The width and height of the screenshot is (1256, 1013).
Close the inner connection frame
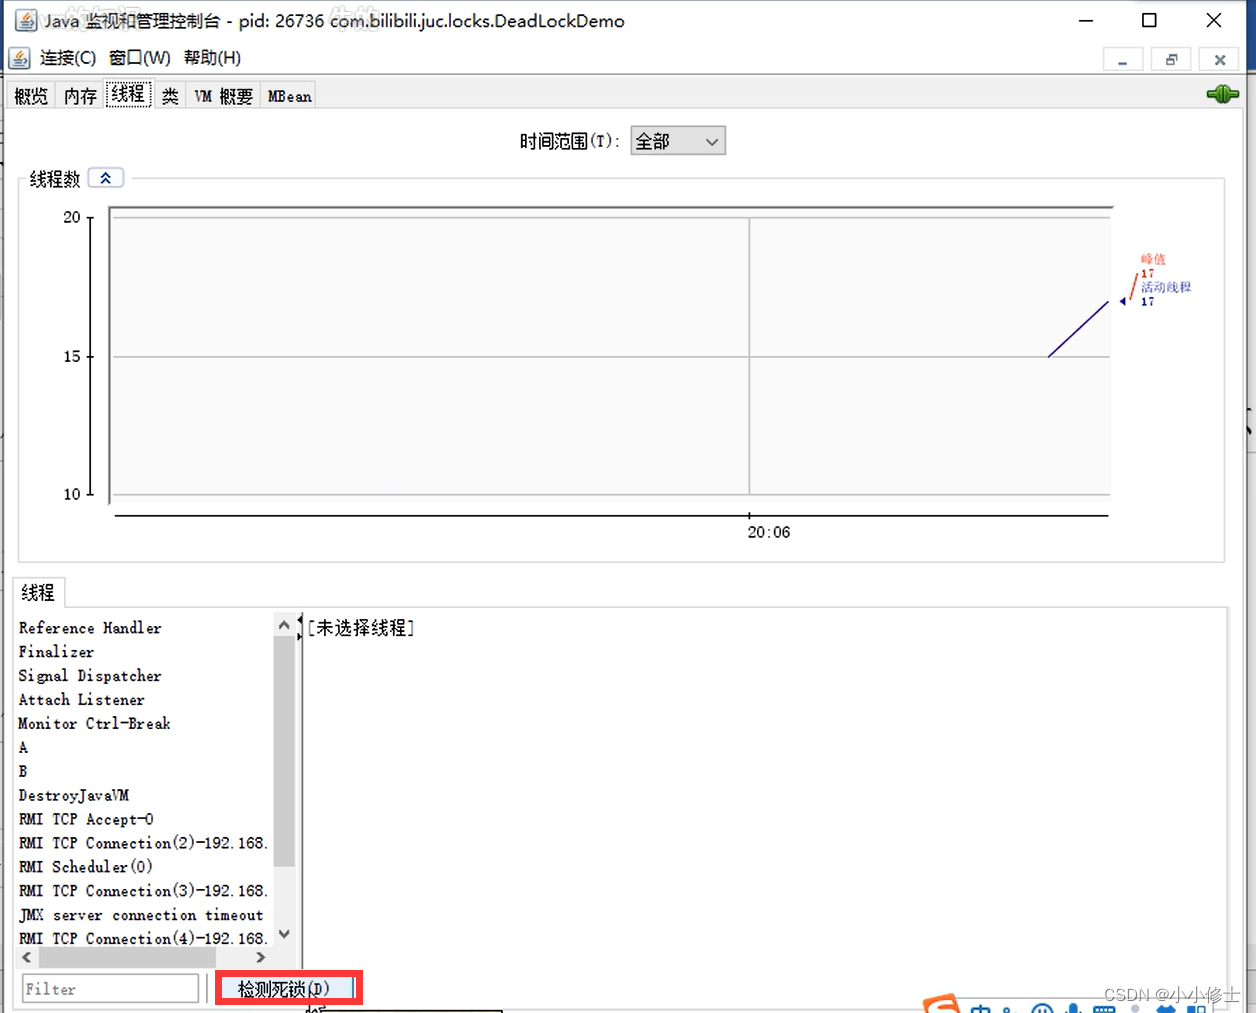1219,60
